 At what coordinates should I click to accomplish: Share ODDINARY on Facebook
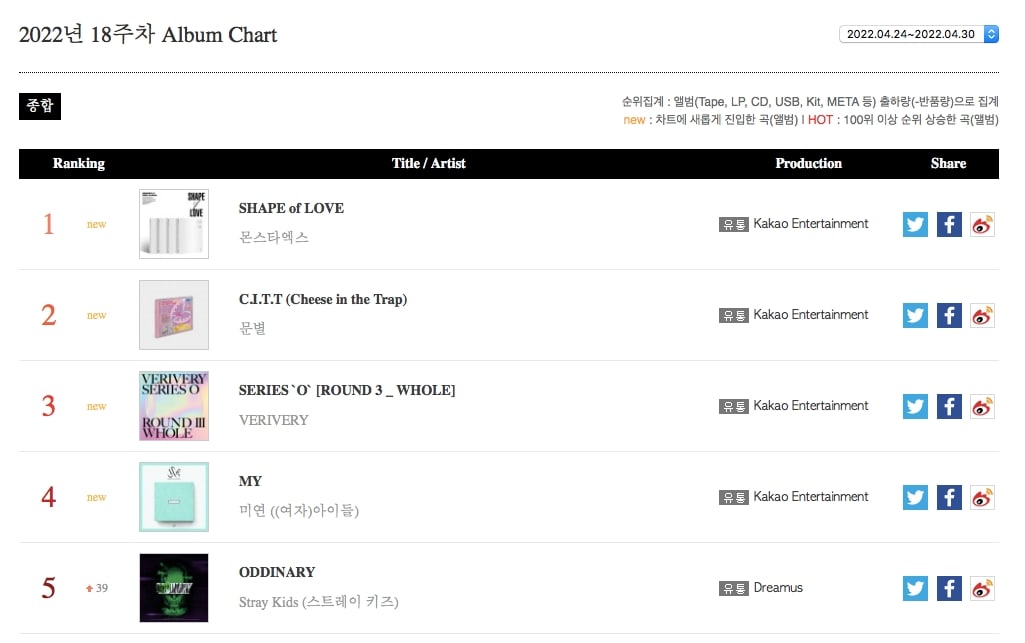[949, 587]
